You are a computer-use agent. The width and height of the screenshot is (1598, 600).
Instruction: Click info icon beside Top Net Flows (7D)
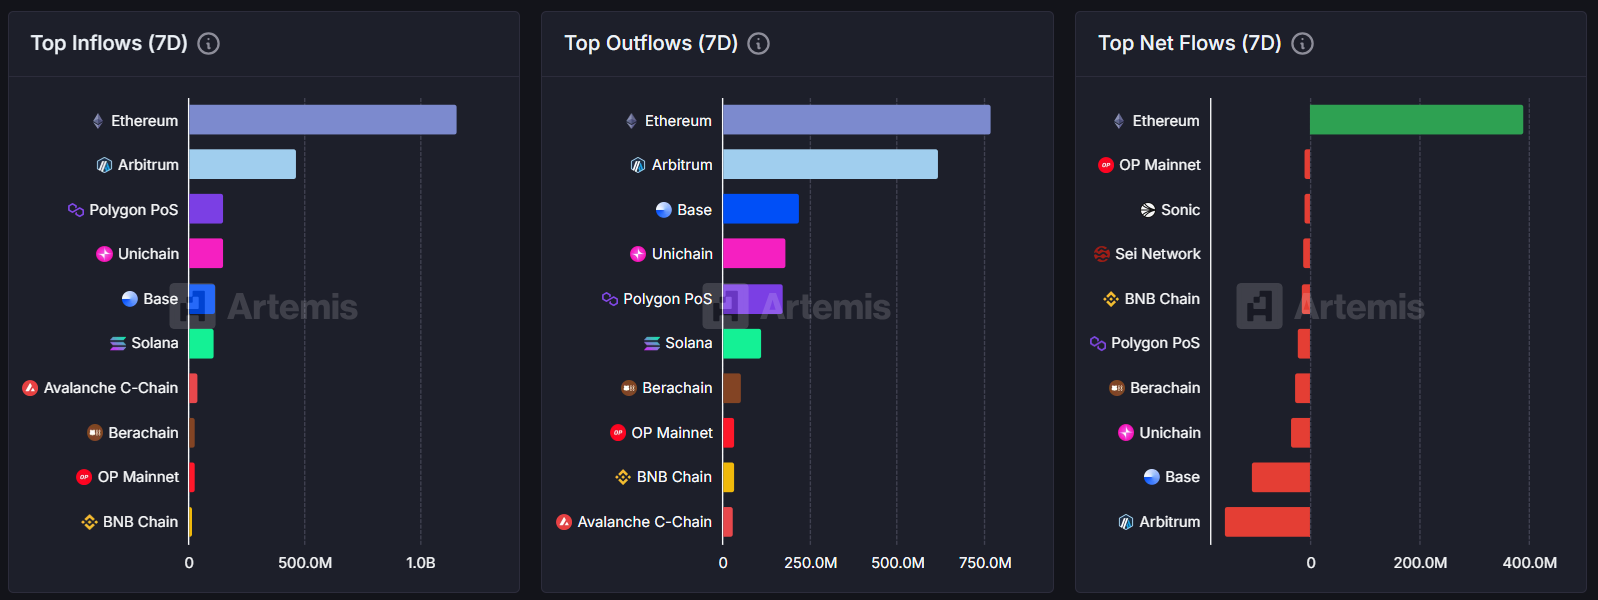[1302, 43]
